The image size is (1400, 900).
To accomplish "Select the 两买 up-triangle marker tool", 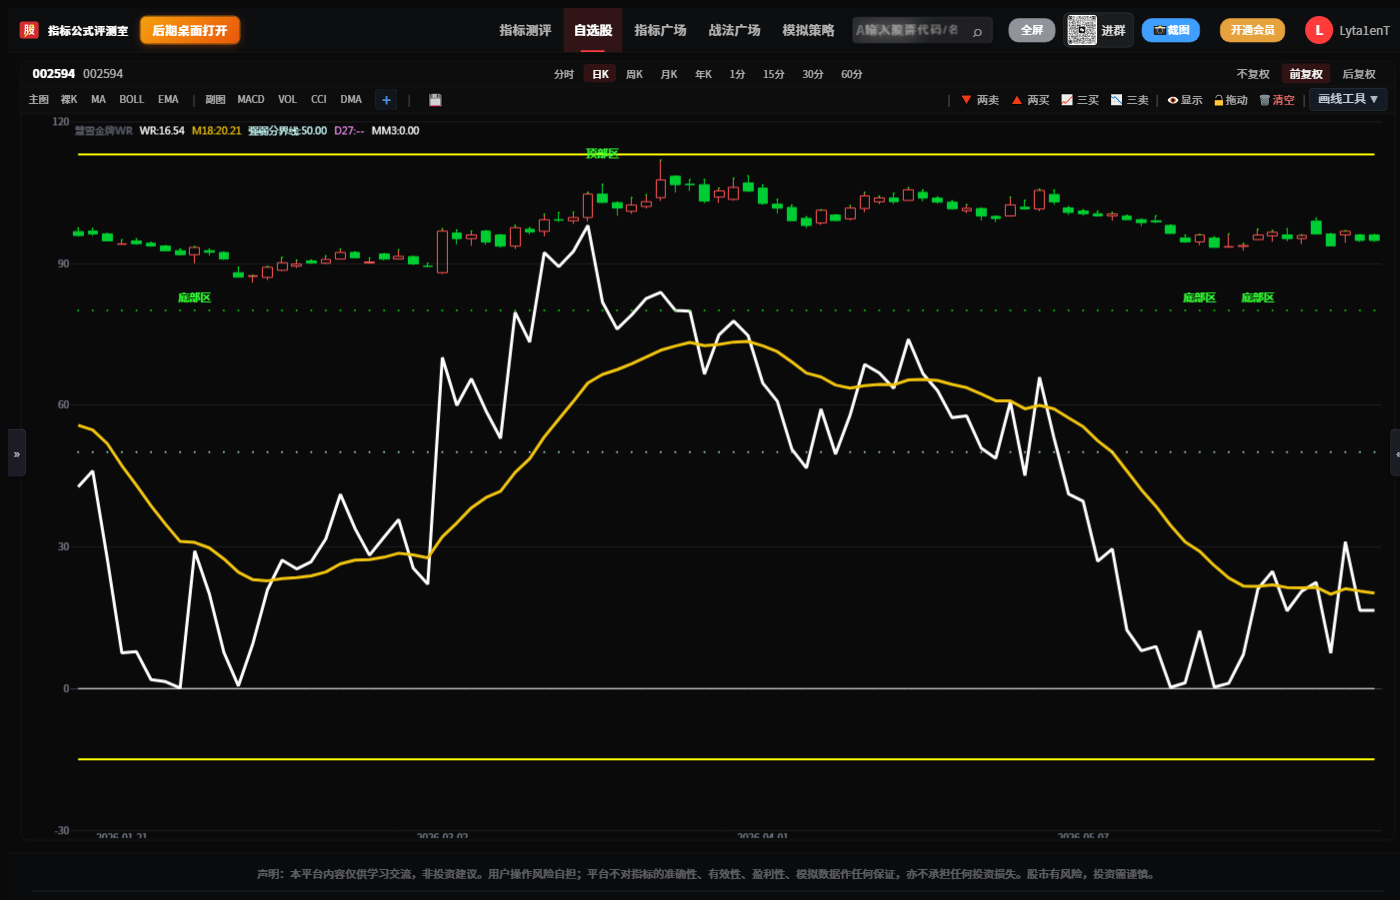I will (1030, 100).
